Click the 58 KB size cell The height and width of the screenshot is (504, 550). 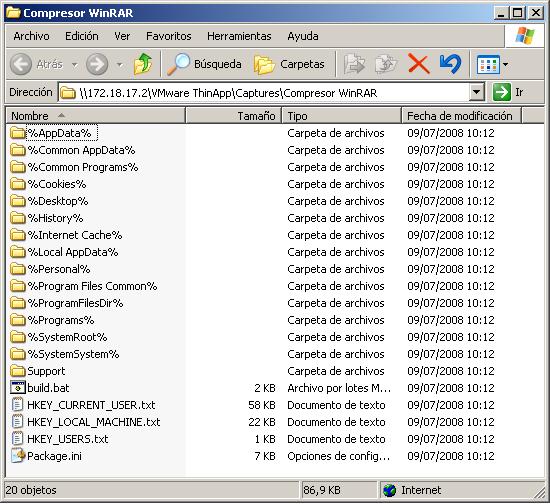point(262,405)
